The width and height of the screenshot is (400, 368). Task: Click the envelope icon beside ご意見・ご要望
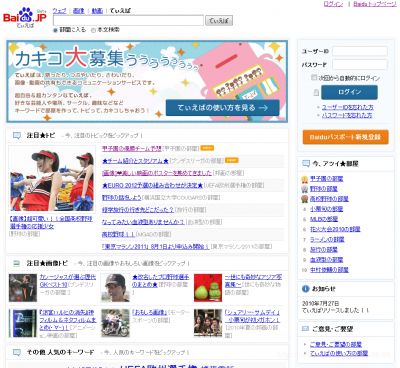coord(305,329)
